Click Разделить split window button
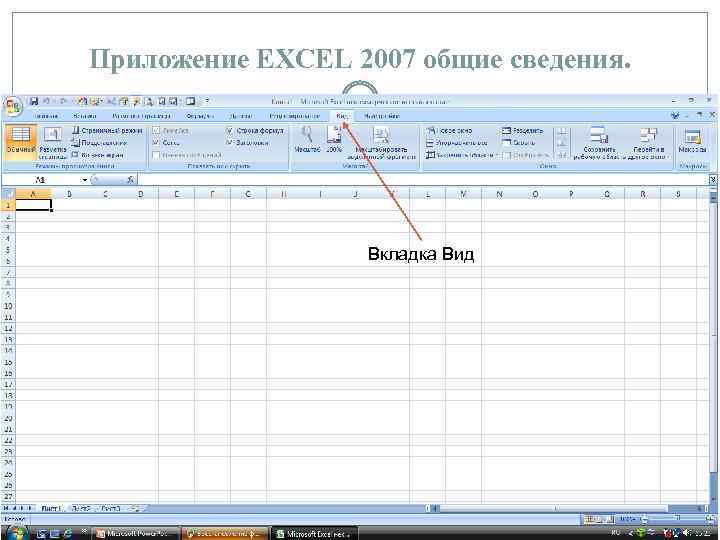The height and width of the screenshot is (540, 720). pos(523,131)
